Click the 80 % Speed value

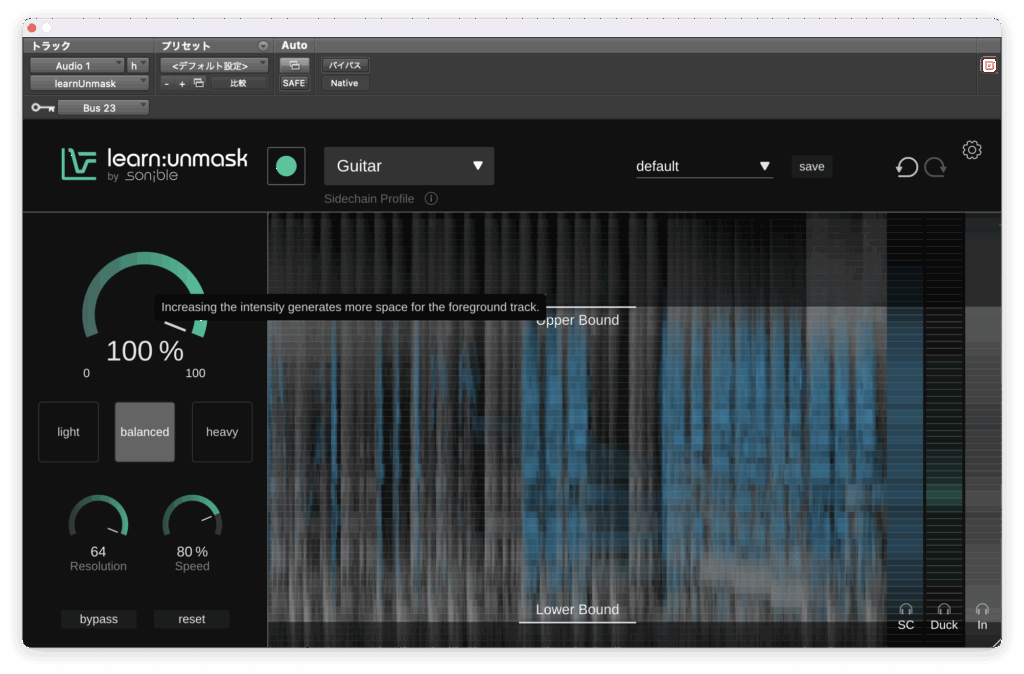[192, 552]
